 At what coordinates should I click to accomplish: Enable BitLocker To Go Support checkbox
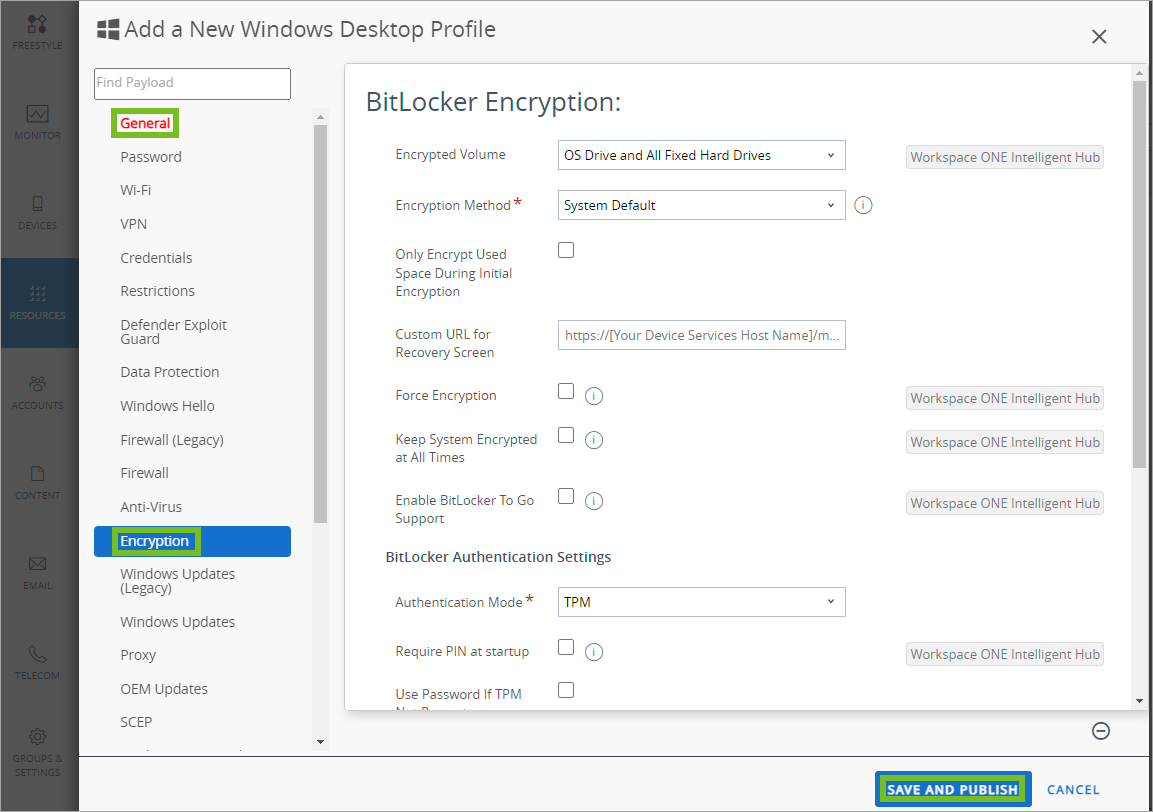click(x=565, y=496)
